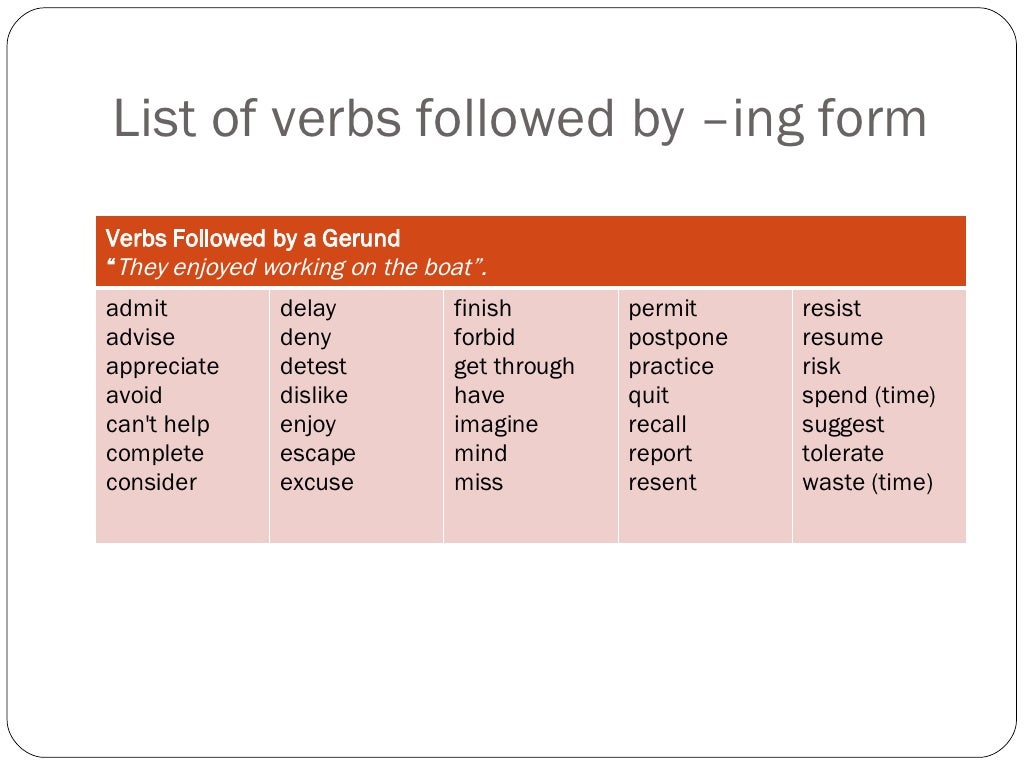
Task: Click the word 'detest'
Action: pyautogui.click(x=313, y=366)
